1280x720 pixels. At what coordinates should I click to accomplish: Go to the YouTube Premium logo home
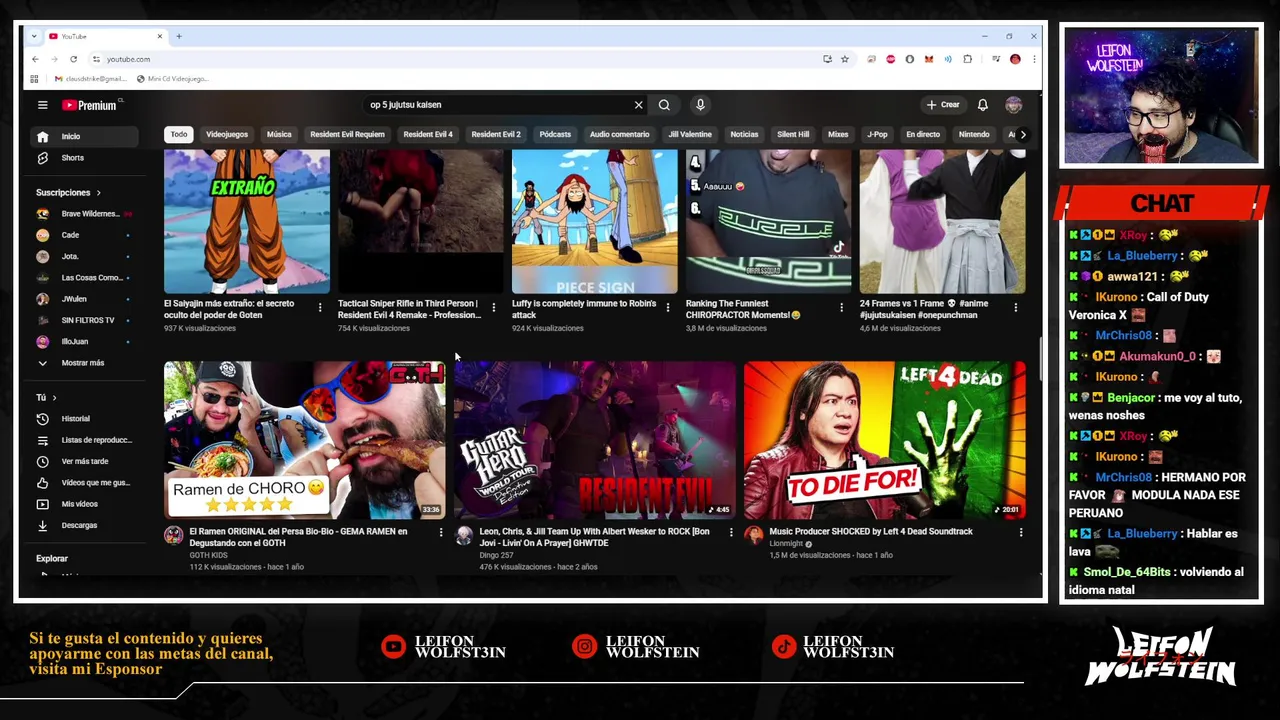pos(90,105)
